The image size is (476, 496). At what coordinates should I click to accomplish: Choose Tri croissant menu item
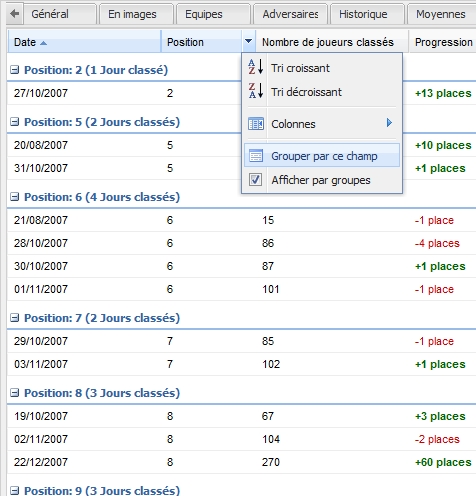tap(322, 68)
